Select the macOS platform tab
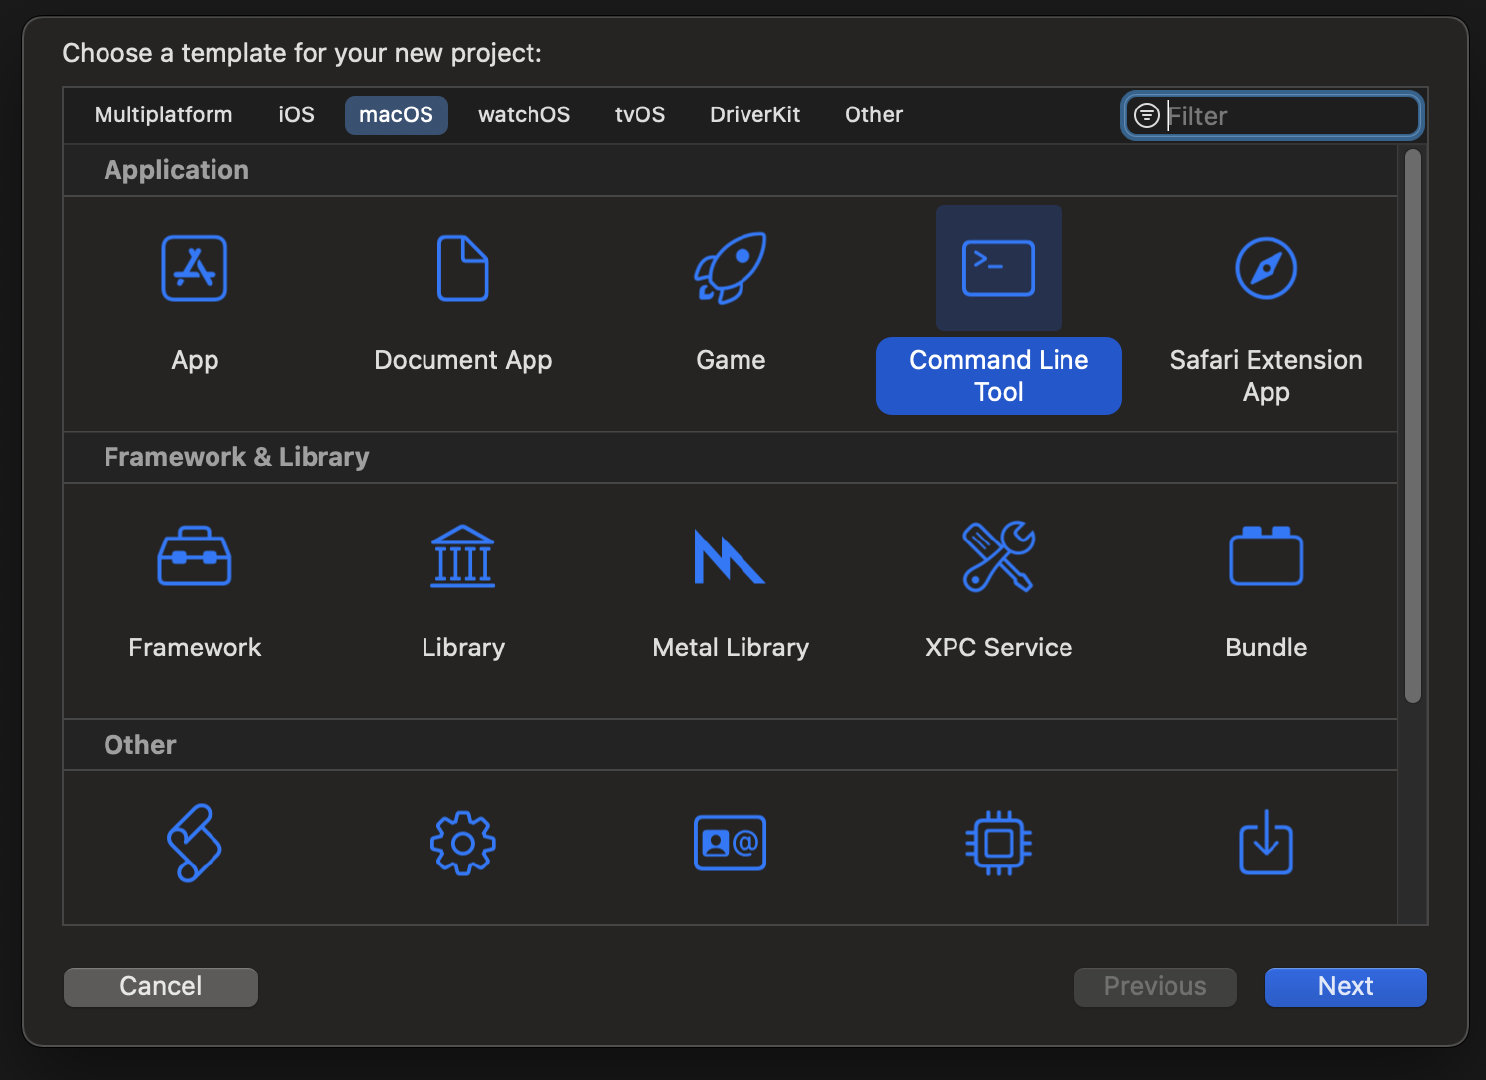 (x=396, y=115)
